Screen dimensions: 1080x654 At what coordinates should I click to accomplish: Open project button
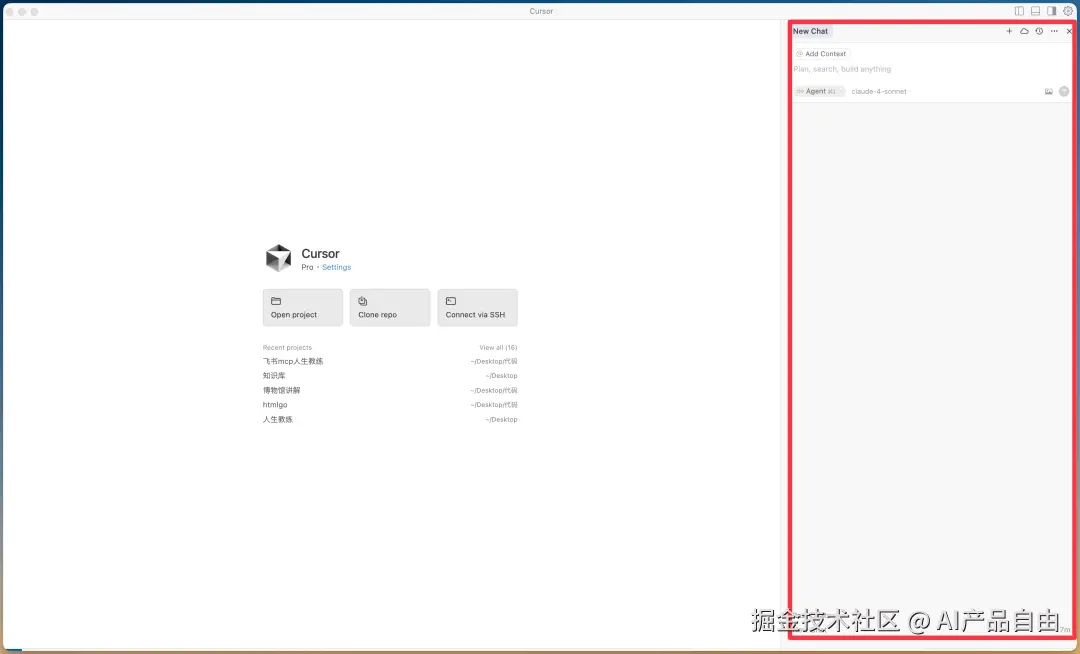point(302,308)
